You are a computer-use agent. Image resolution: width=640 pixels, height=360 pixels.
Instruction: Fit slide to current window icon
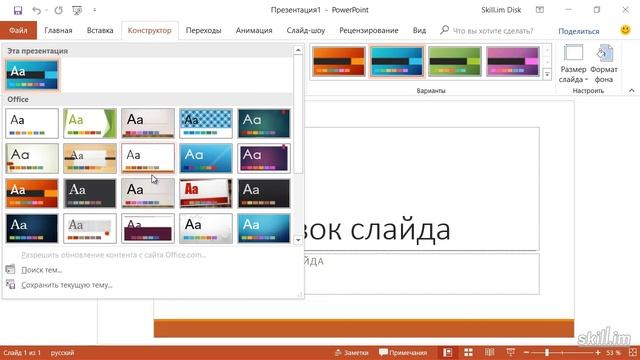click(x=633, y=353)
